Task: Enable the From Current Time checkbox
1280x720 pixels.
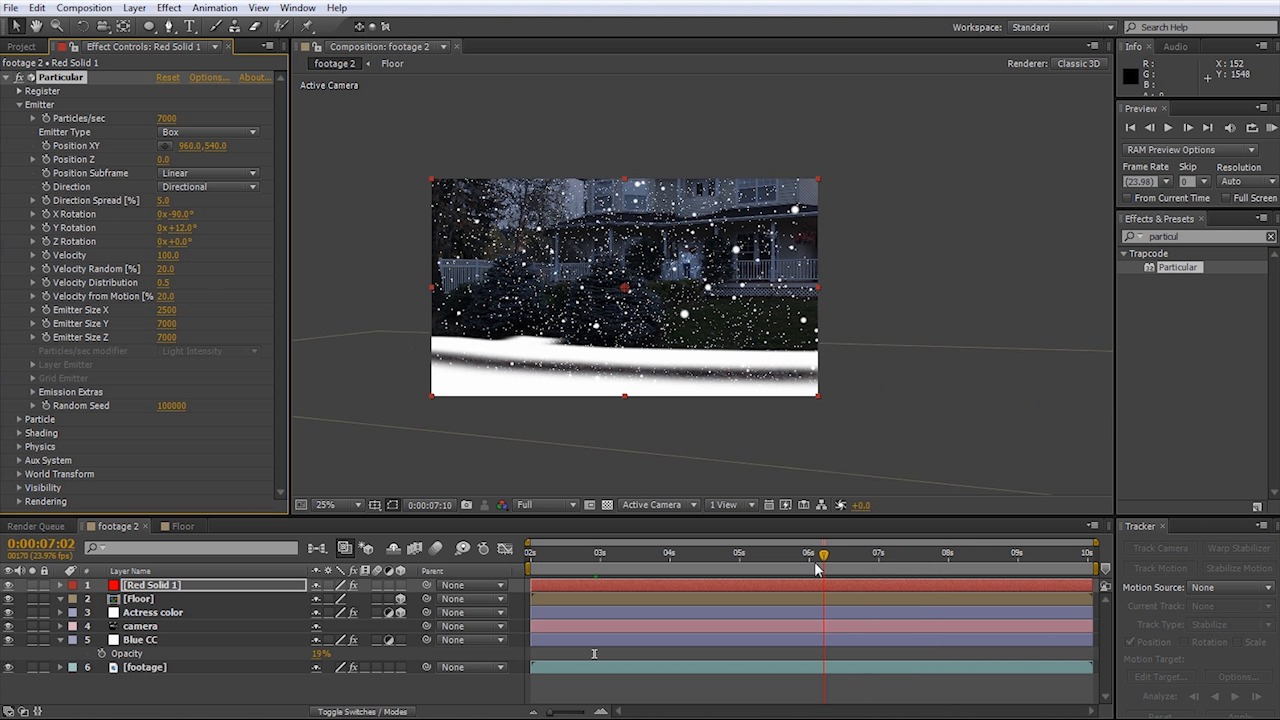Action: [1128, 198]
